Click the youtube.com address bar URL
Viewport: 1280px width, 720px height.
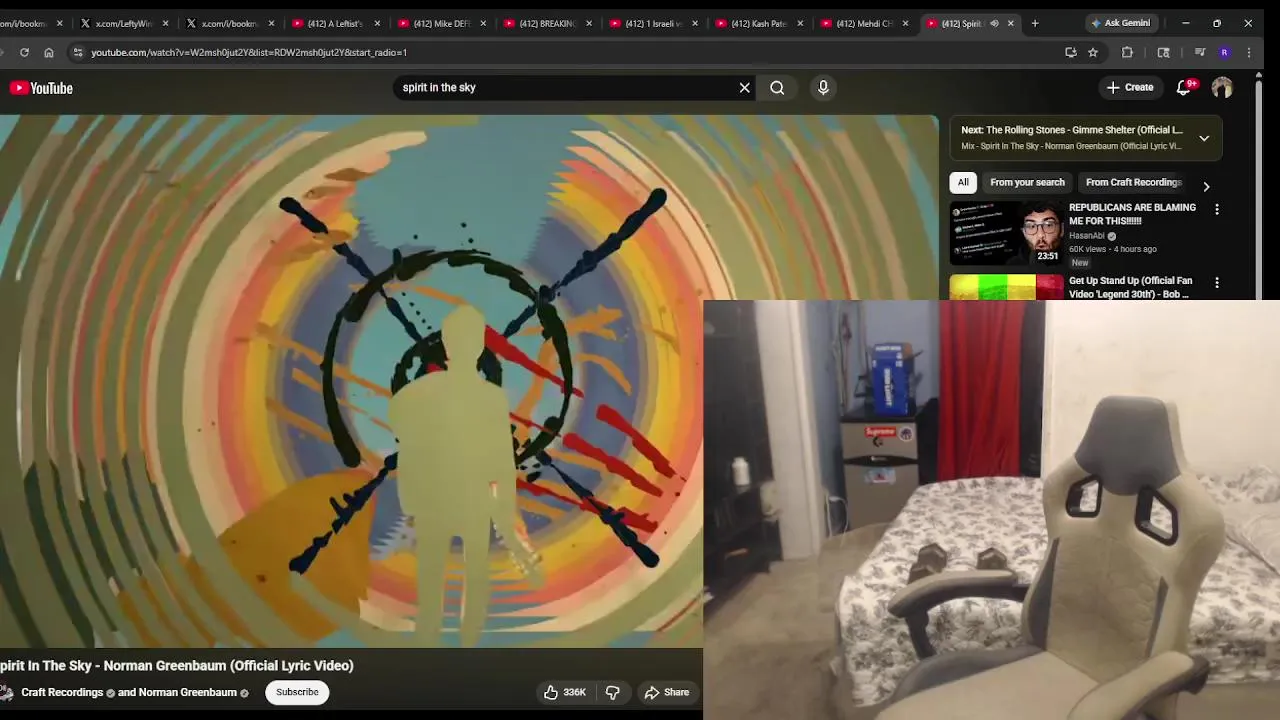click(249, 52)
